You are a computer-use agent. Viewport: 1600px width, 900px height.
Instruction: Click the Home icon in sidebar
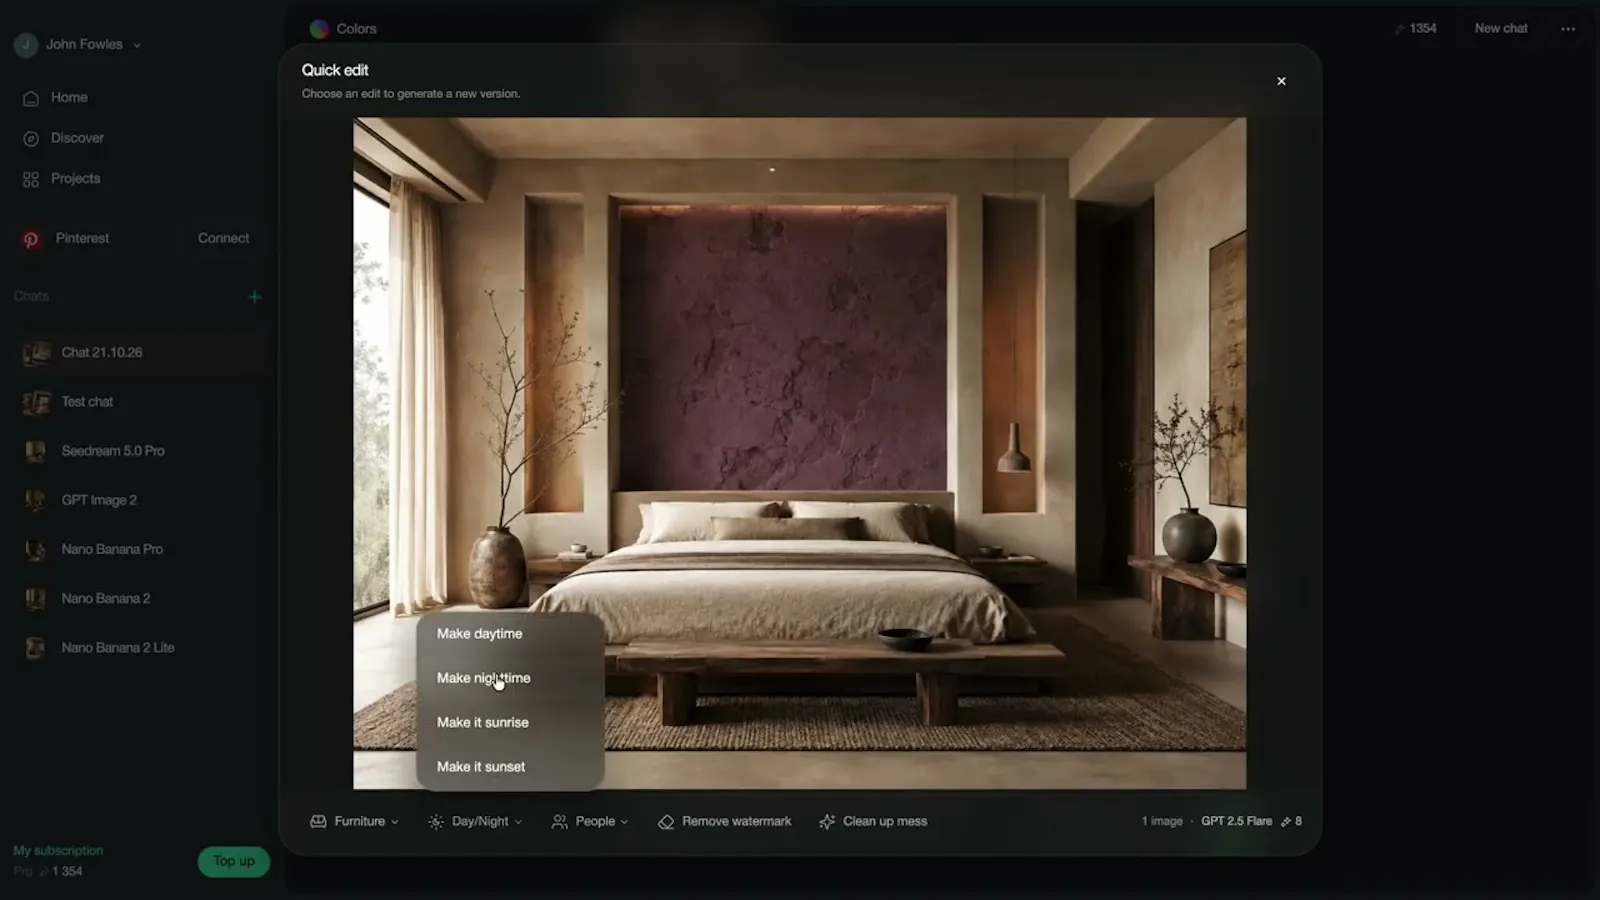click(31, 98)
